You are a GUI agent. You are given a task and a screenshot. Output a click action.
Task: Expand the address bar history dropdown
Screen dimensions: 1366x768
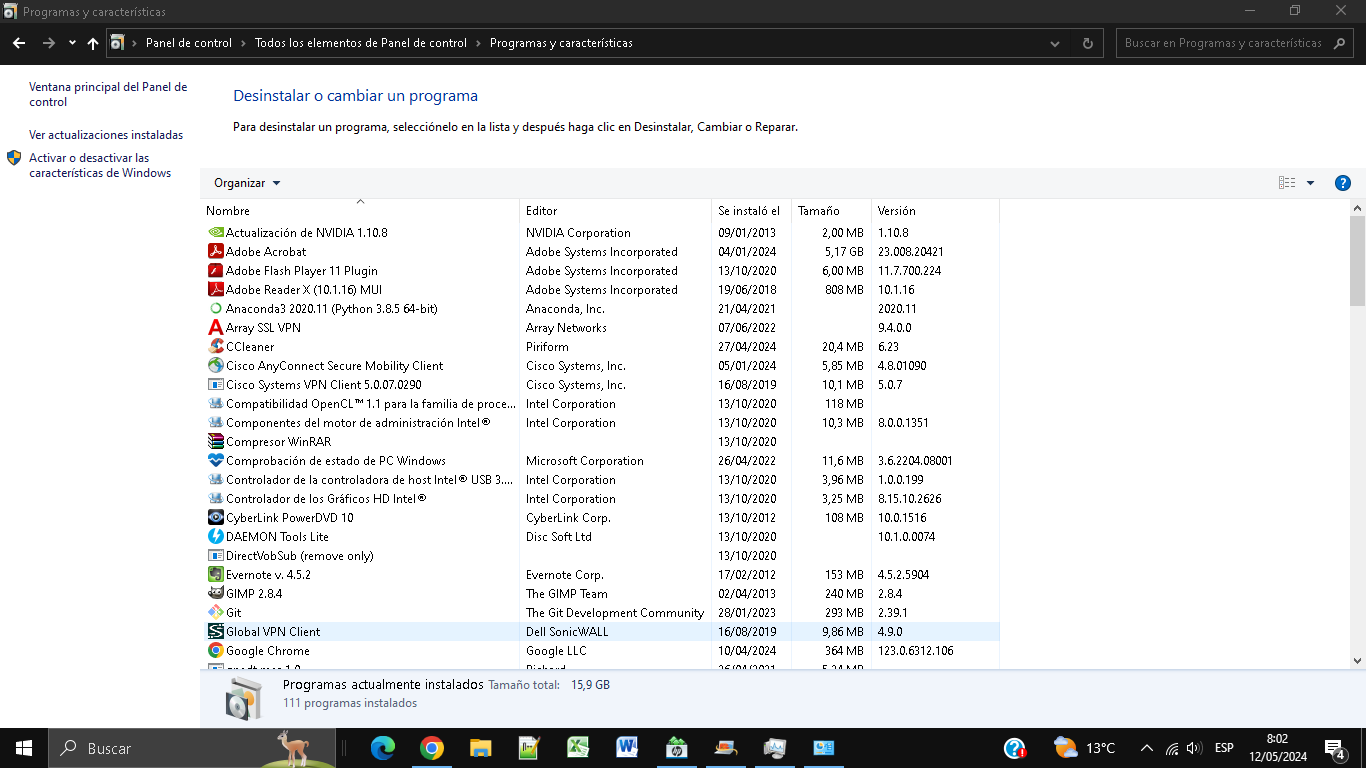coord(1056,43)
